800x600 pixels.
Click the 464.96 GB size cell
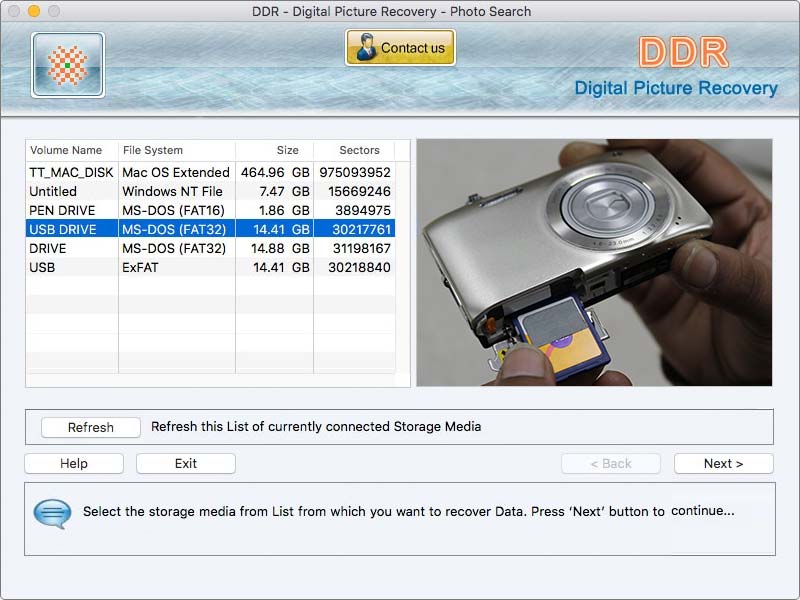tap(276, 172)
